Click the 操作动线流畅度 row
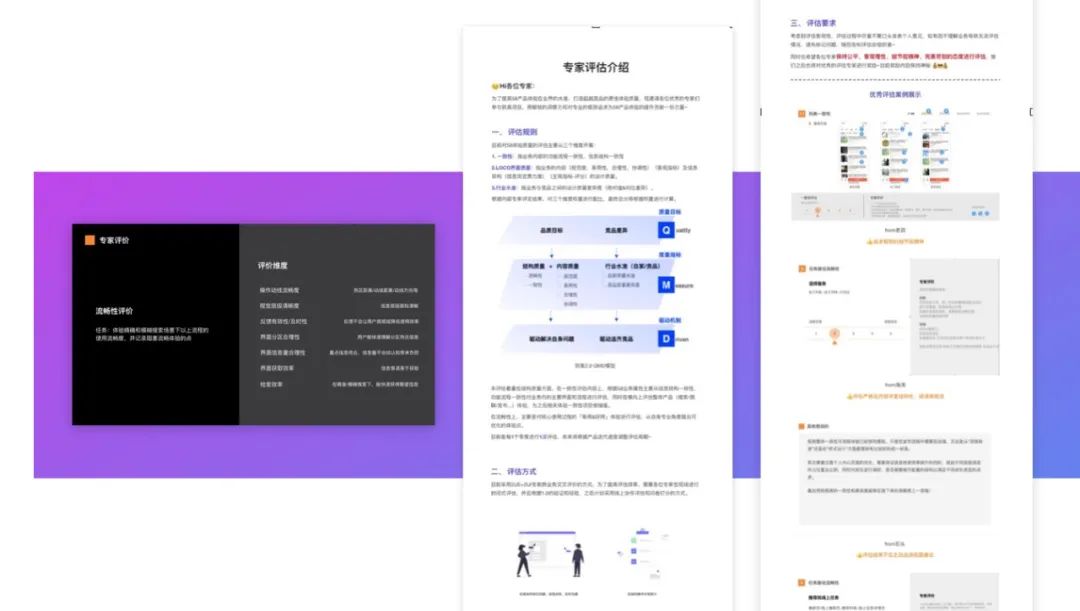 pos(338,290)
